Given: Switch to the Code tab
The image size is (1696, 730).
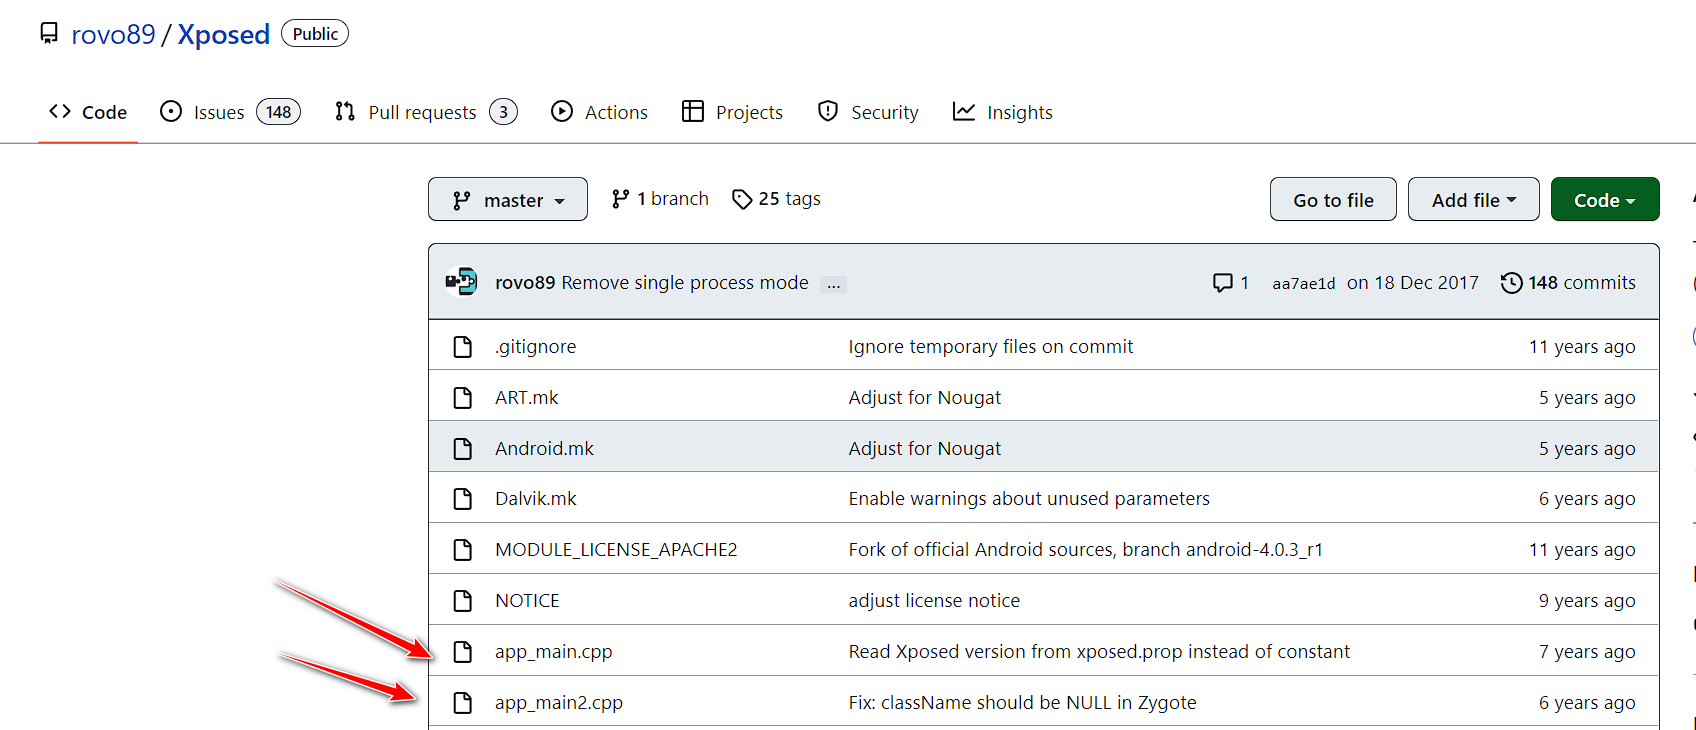Looking at the screenshot, I should [x=88, y=112].
